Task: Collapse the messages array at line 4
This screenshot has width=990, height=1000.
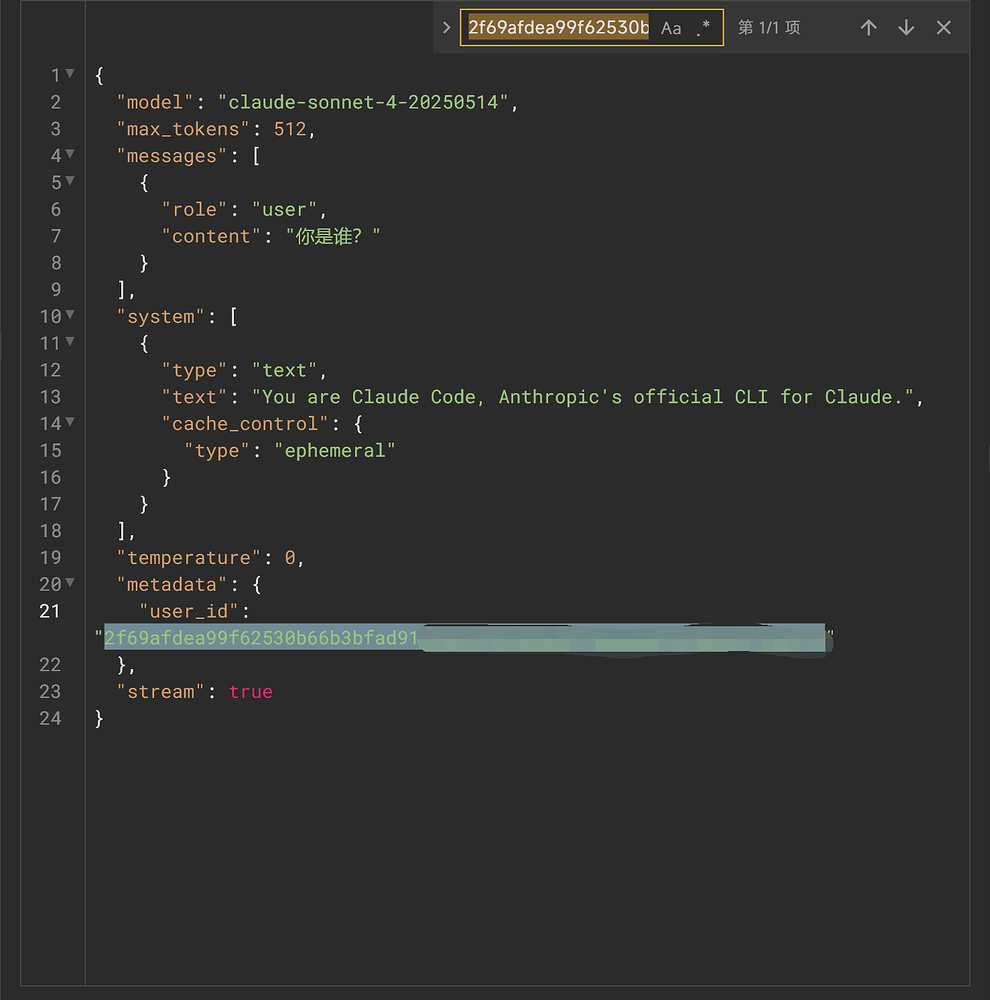Action: click(x=70, y=154)
